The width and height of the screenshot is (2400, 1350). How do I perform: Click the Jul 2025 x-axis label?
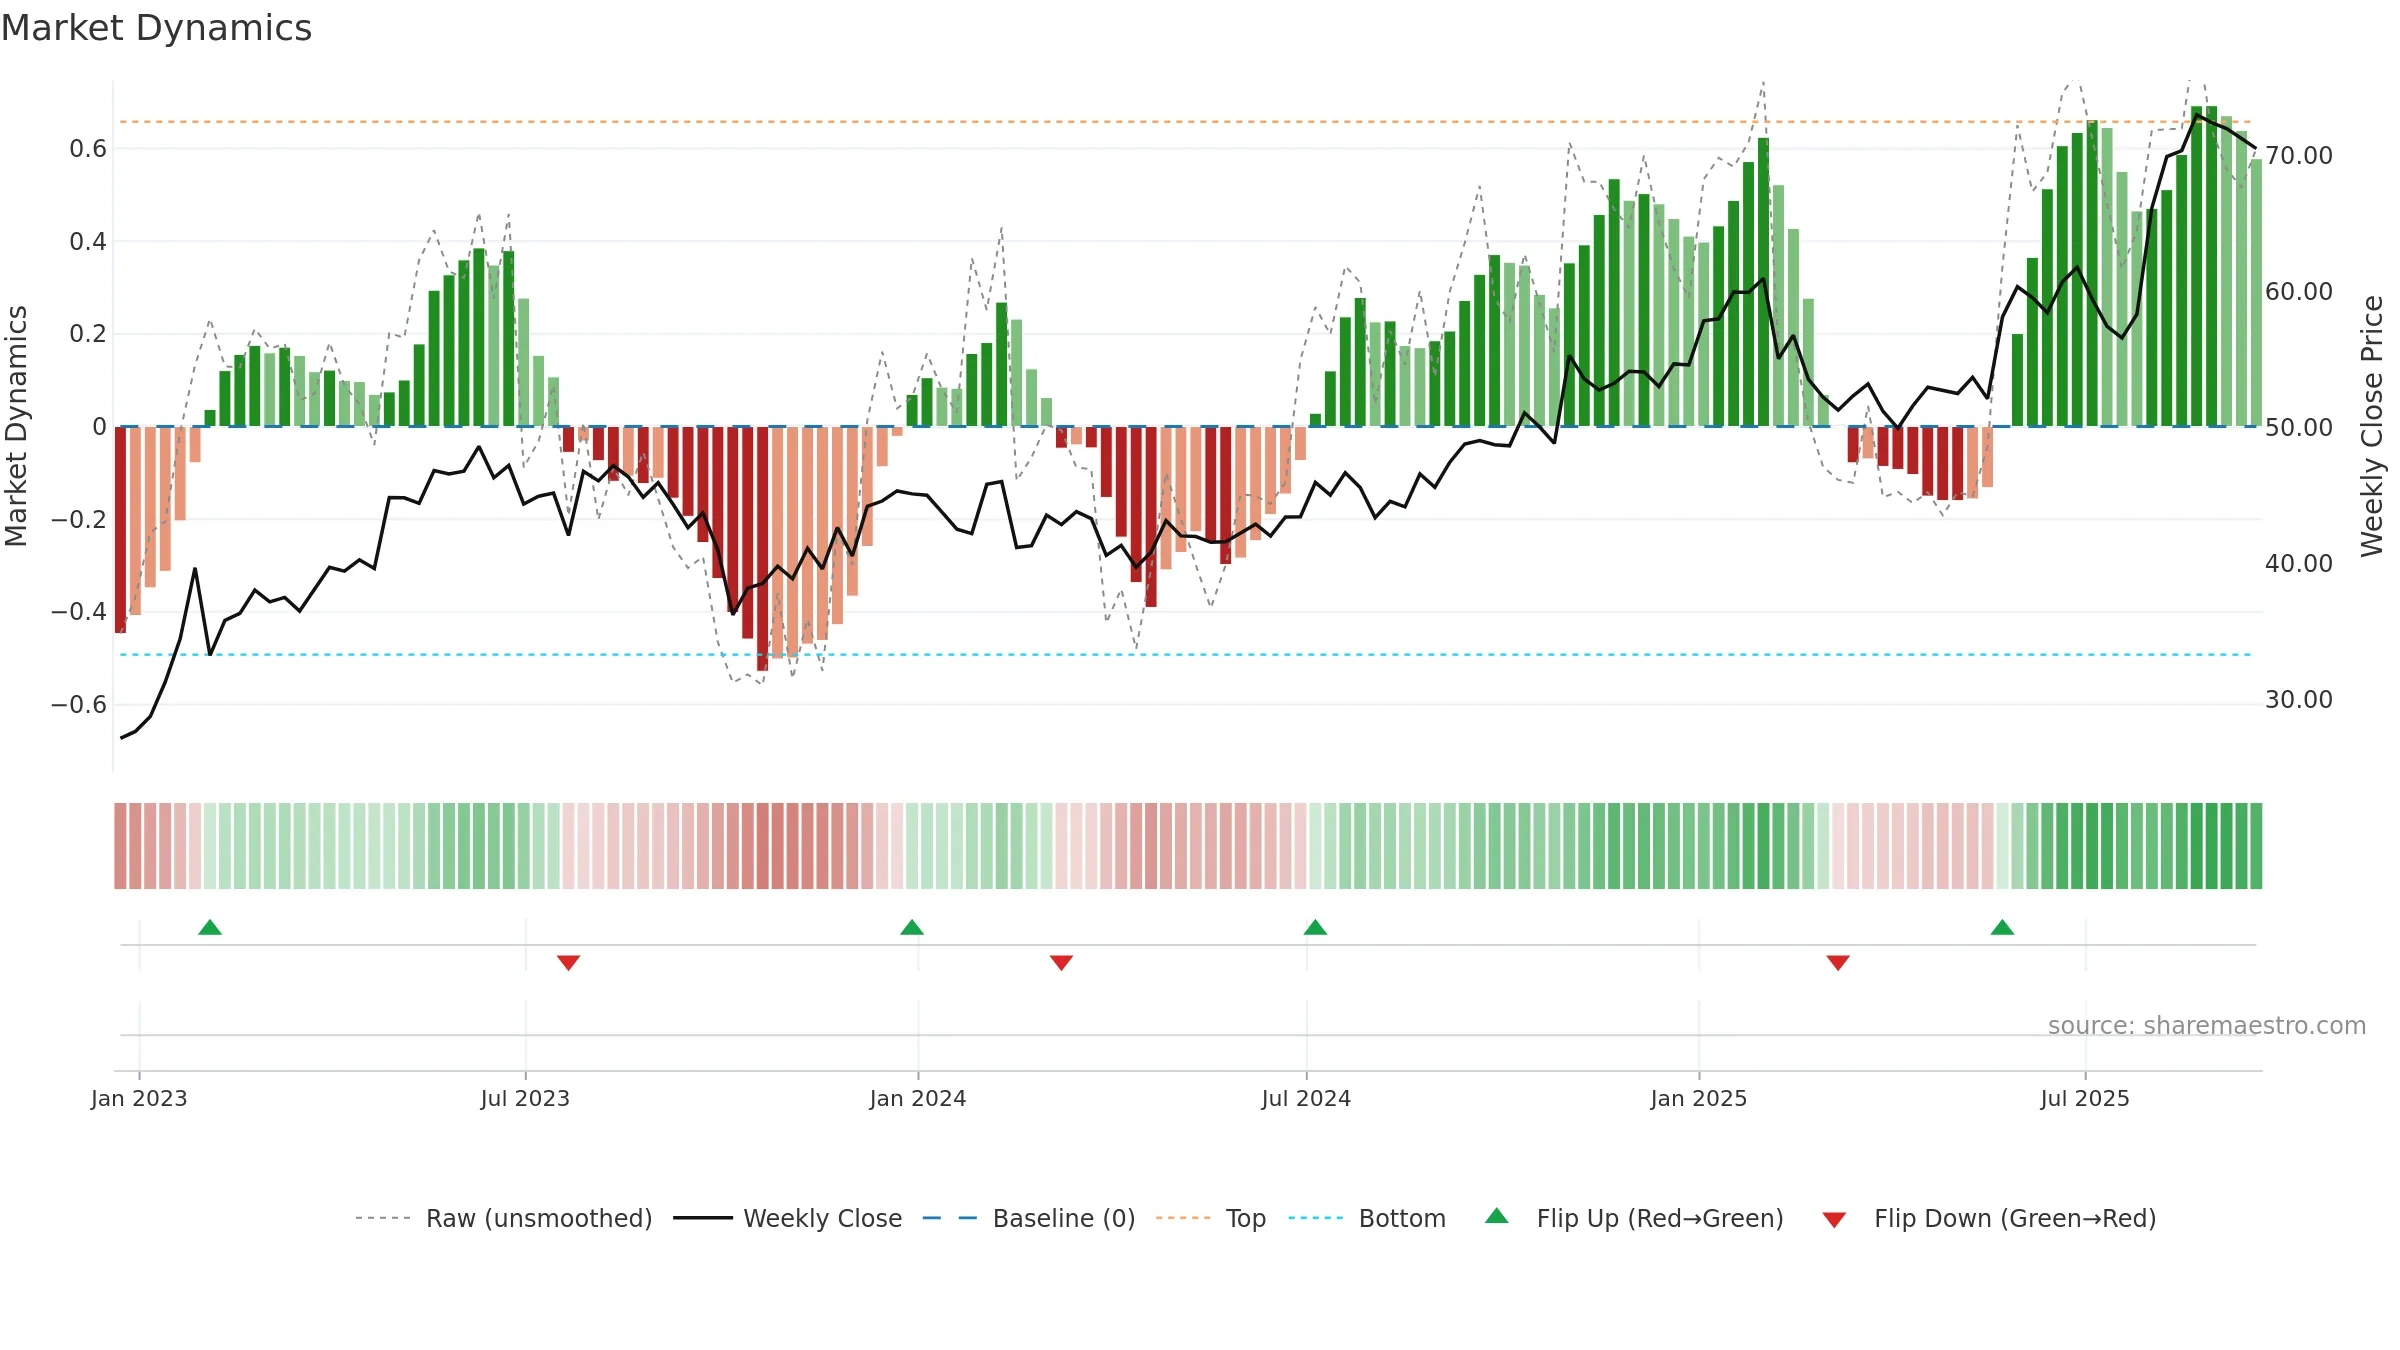(2085, 1099)
